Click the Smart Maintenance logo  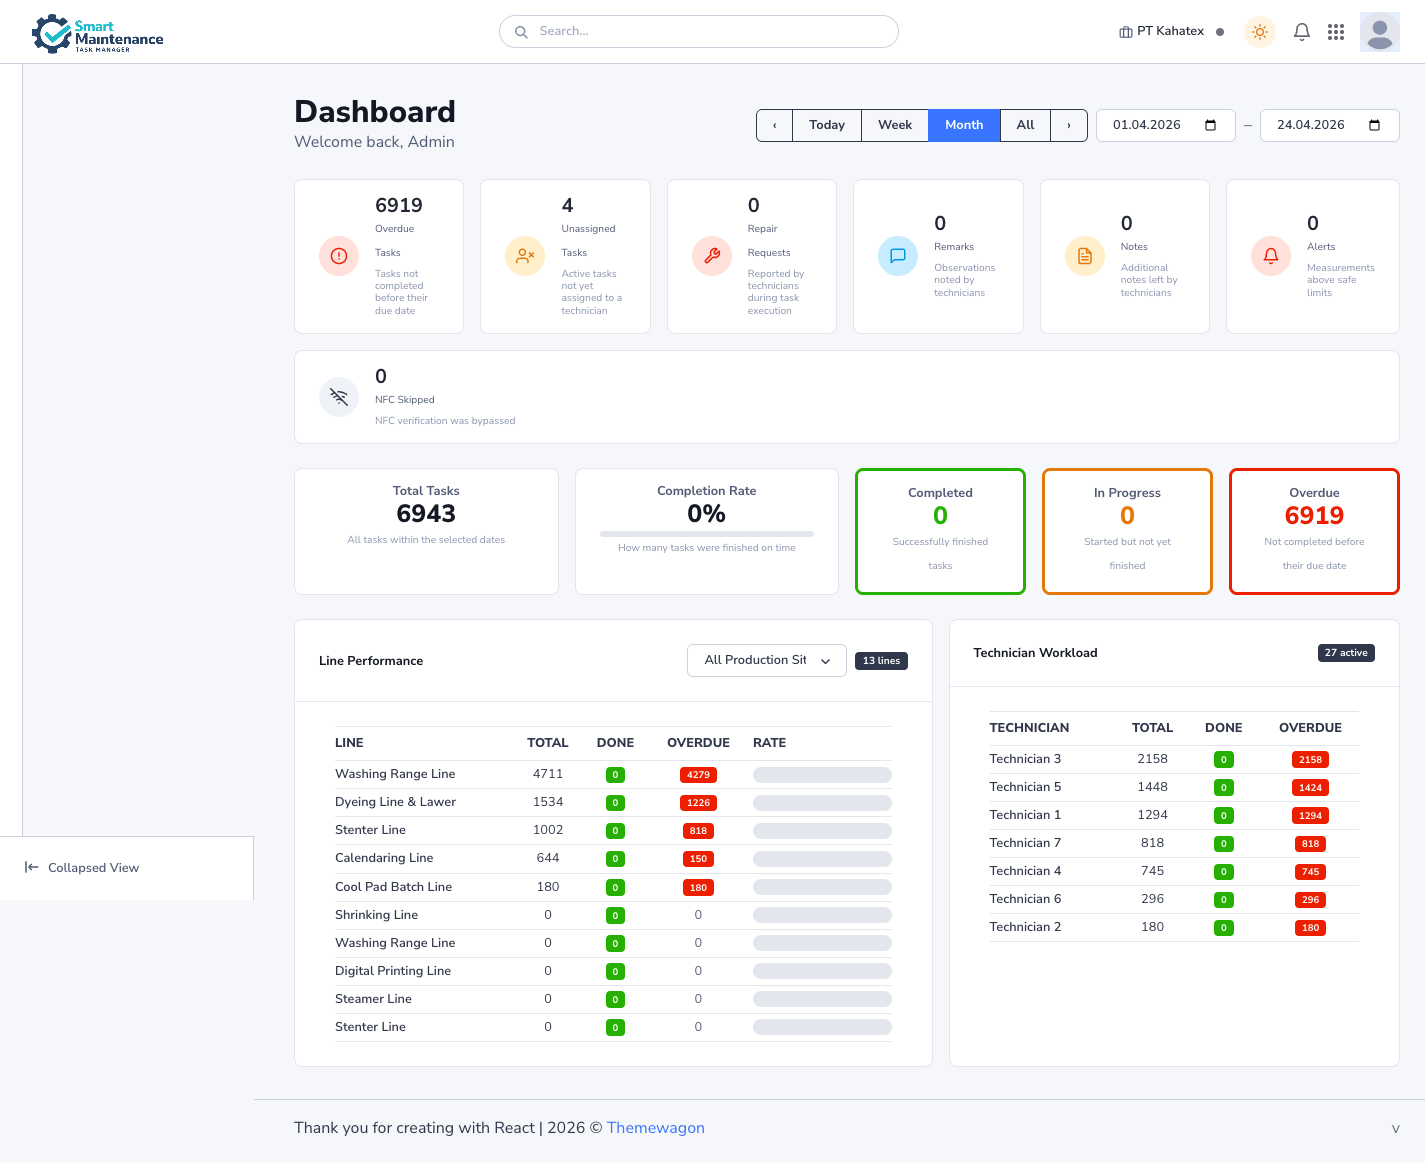click(x=97, y=34)
